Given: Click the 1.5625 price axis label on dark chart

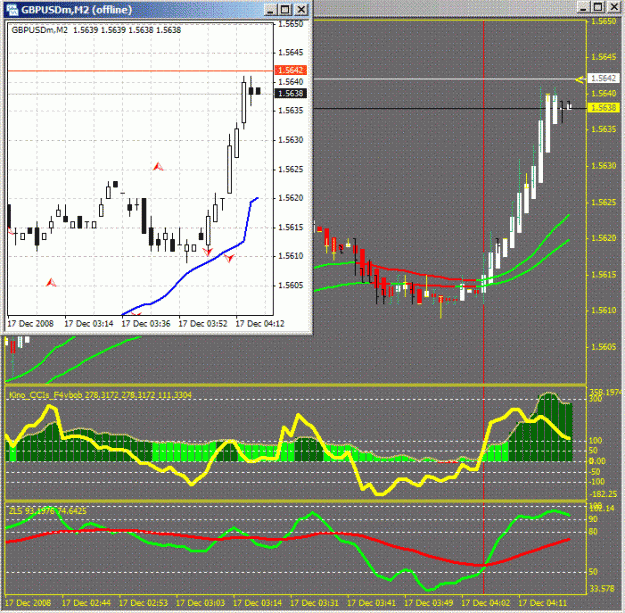Looking at the screenshot, I should 603,202.
